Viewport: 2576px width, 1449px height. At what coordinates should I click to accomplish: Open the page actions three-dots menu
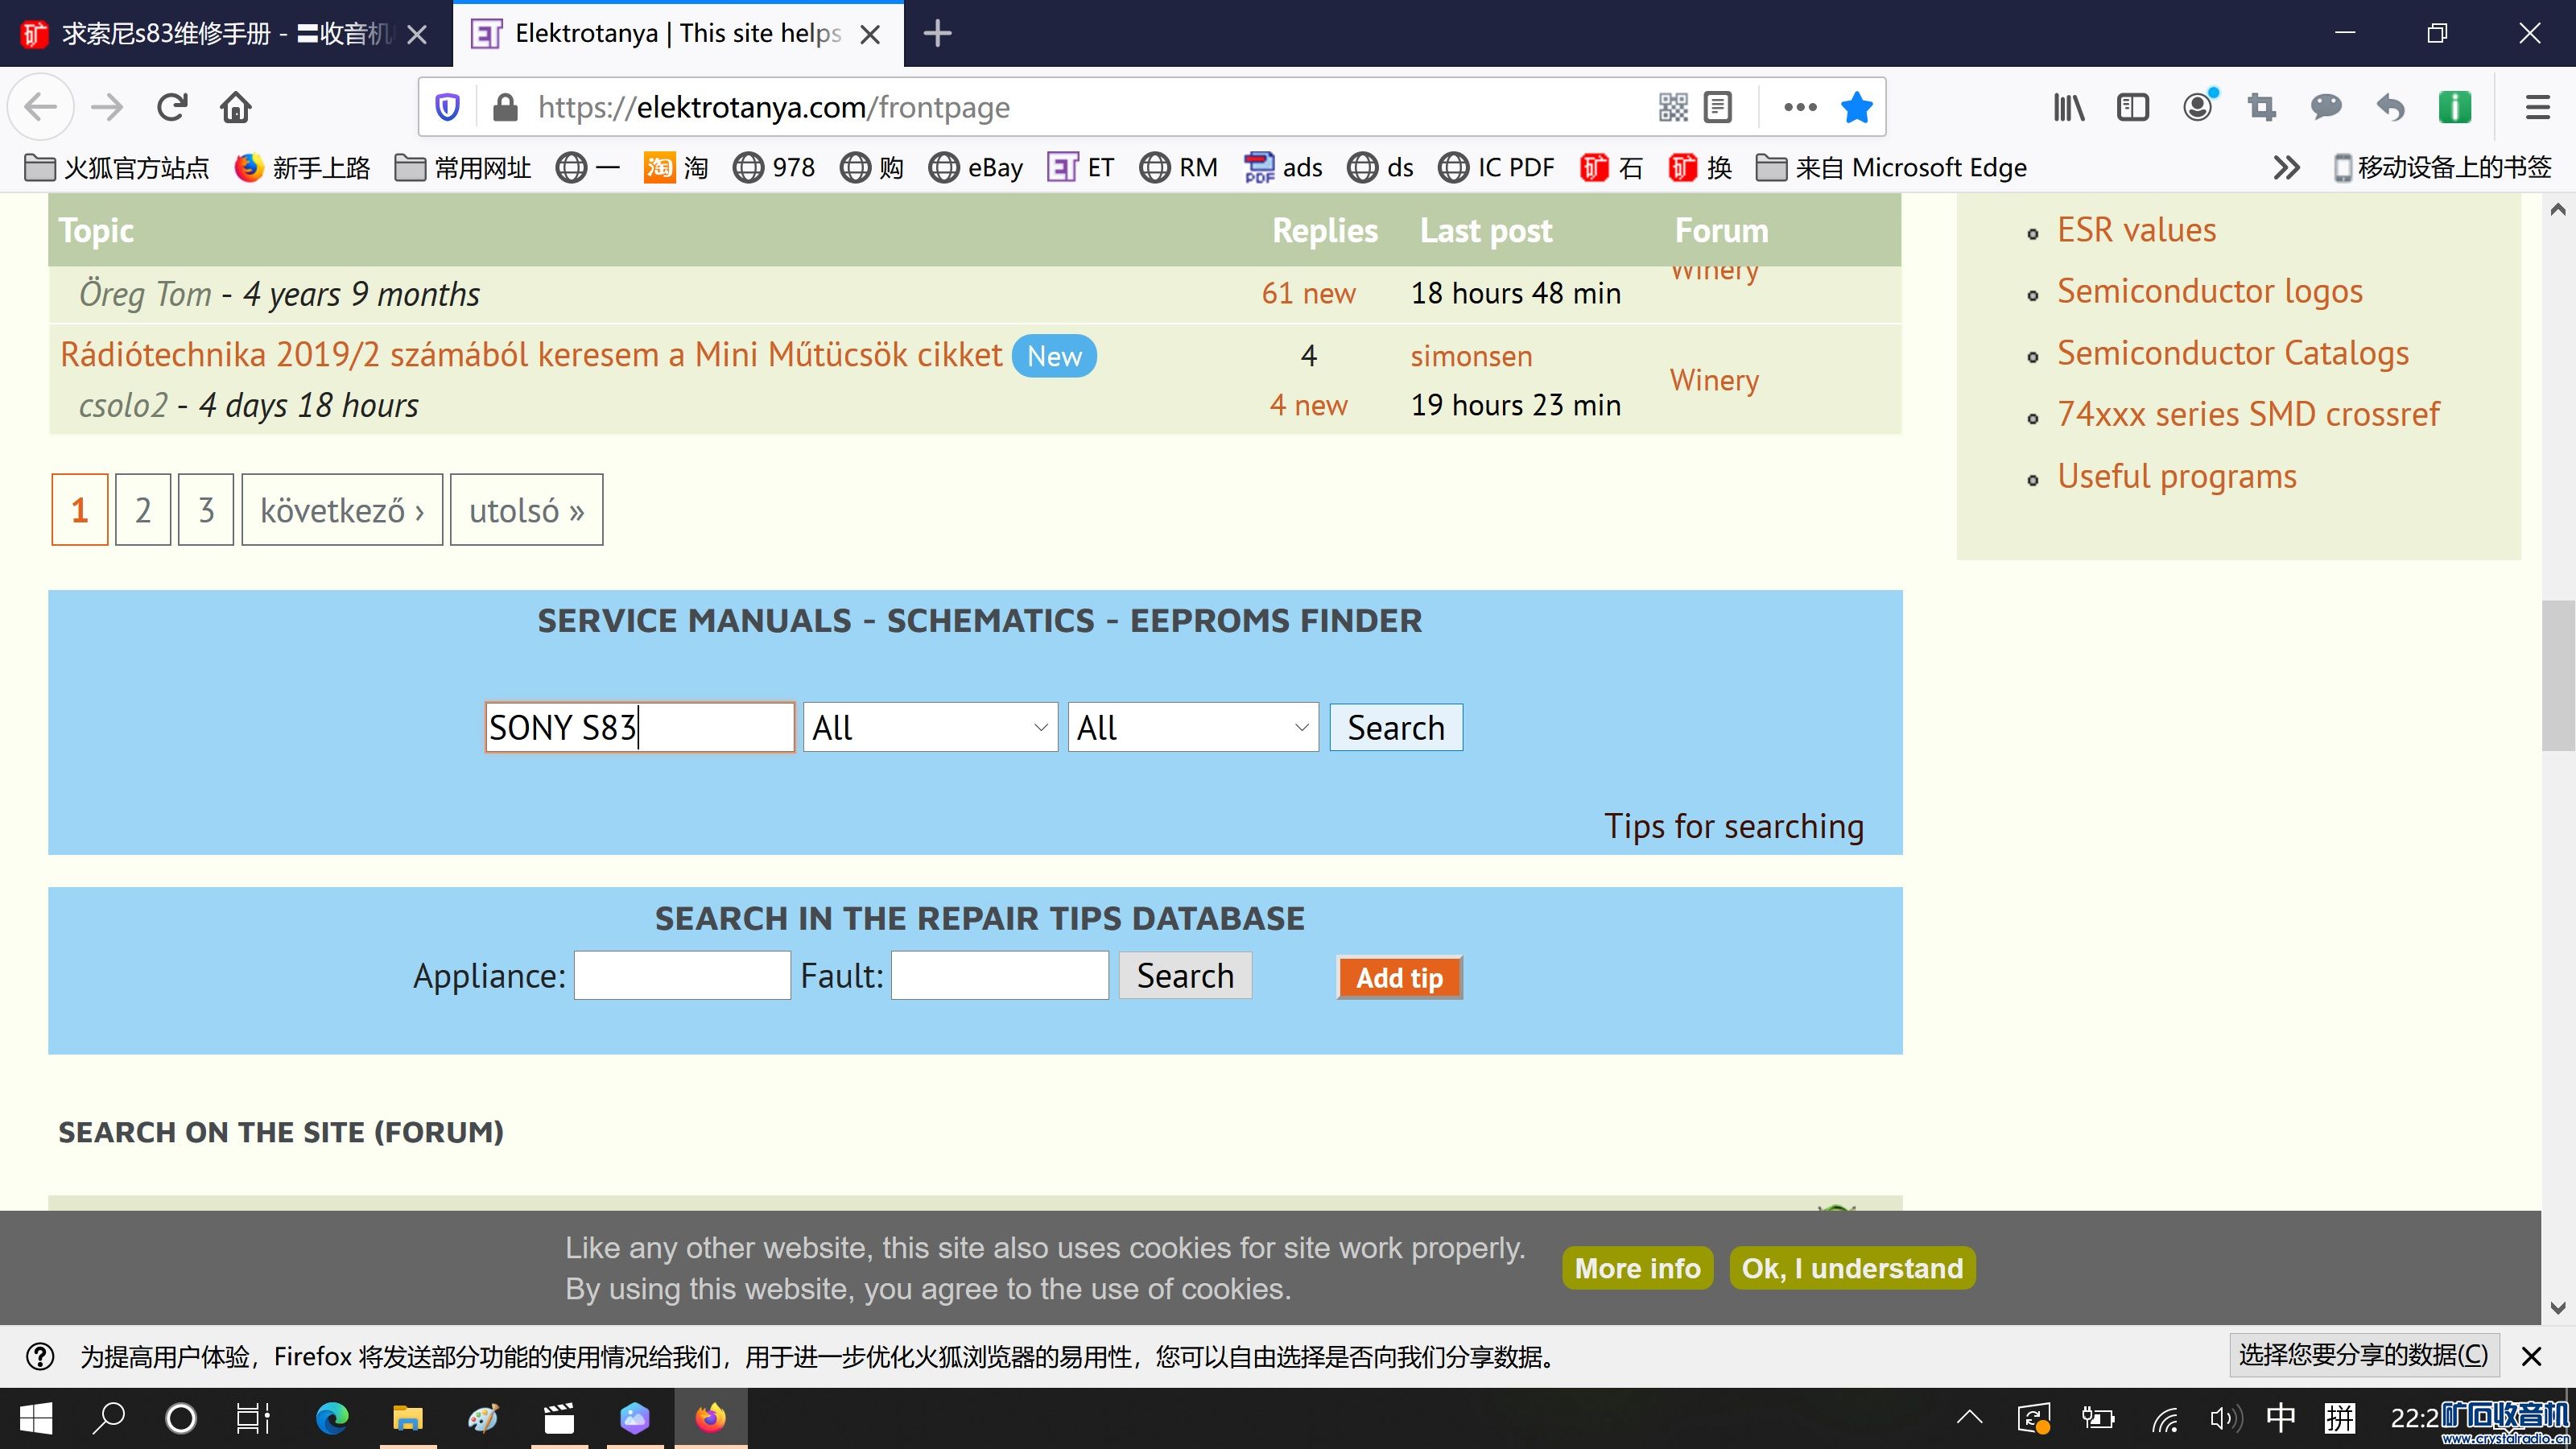pyautogui.click(x=1799, y=107)
